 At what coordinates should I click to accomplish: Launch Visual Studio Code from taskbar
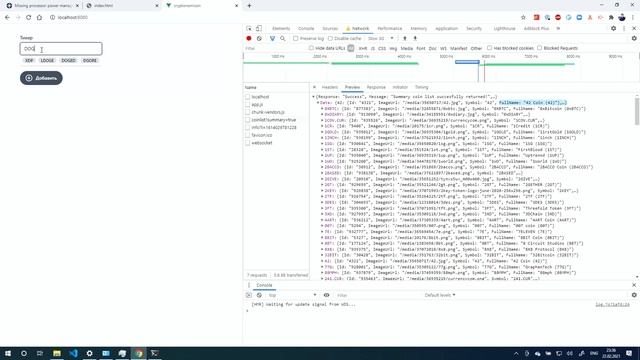click(x=73, y=353)
